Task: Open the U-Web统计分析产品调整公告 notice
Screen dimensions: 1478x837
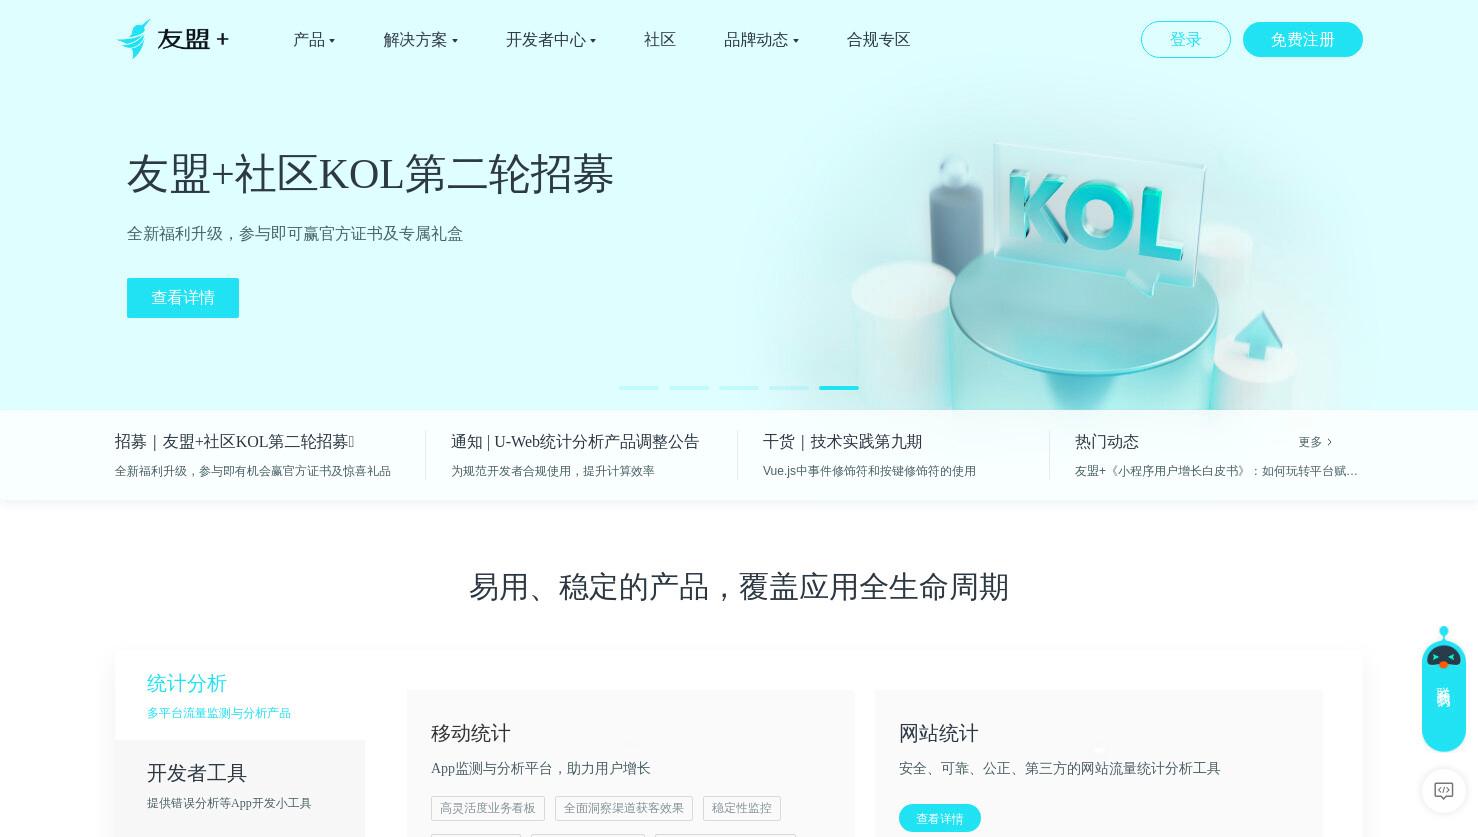Action: [x=575, y=442]
